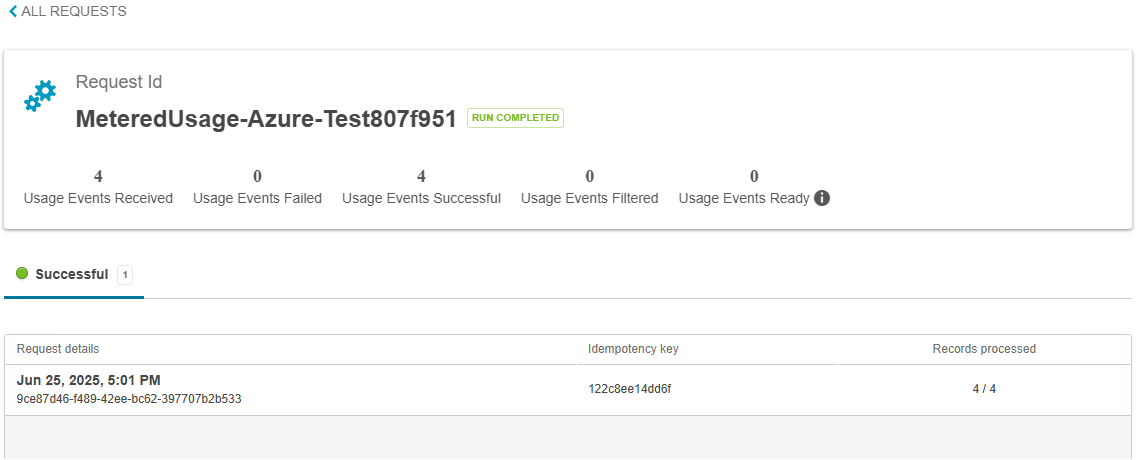This screenshot has height=460, width=1137.
Task: Click the count badge on Successful tab
Action: 125,275
